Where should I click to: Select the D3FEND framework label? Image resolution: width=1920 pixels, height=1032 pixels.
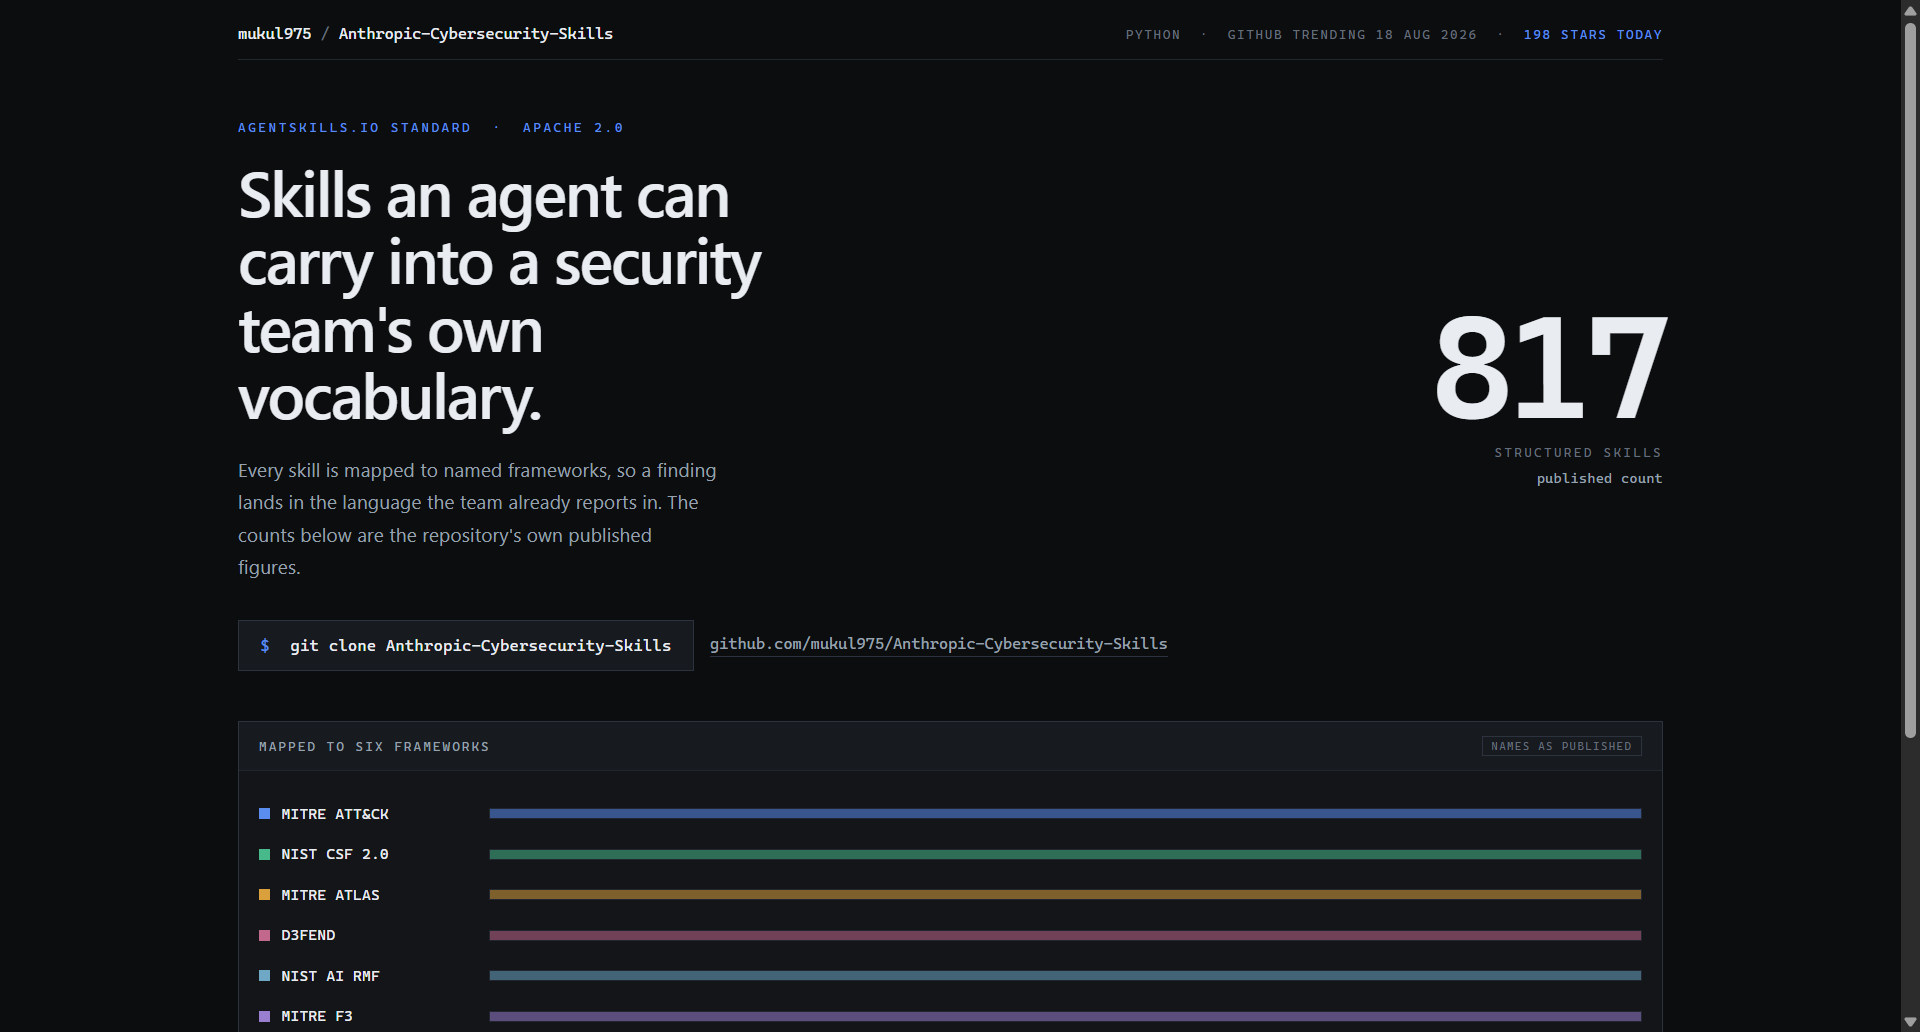pos(308,935)
